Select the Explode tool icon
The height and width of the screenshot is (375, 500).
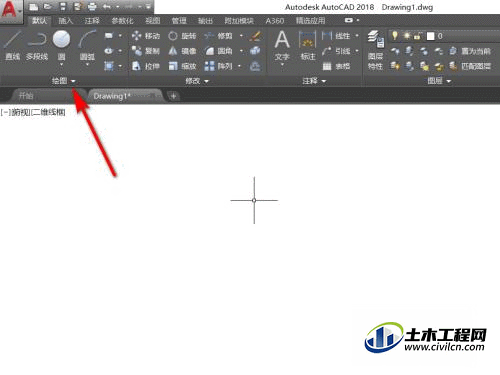coord(255,51)
